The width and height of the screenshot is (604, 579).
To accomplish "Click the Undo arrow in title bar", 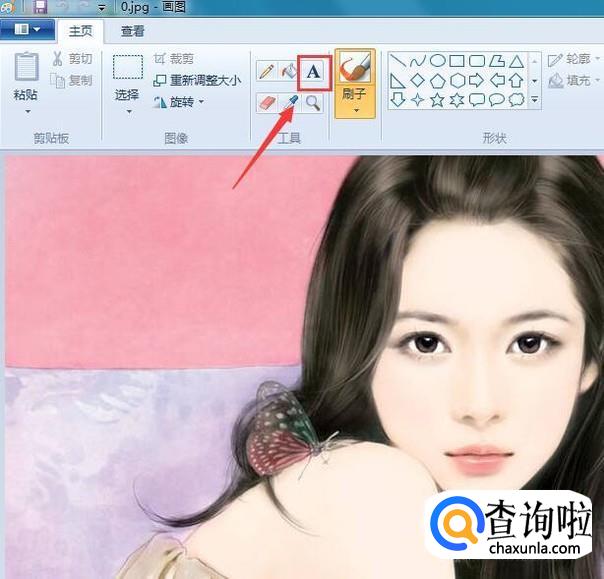I will point(63,7).
